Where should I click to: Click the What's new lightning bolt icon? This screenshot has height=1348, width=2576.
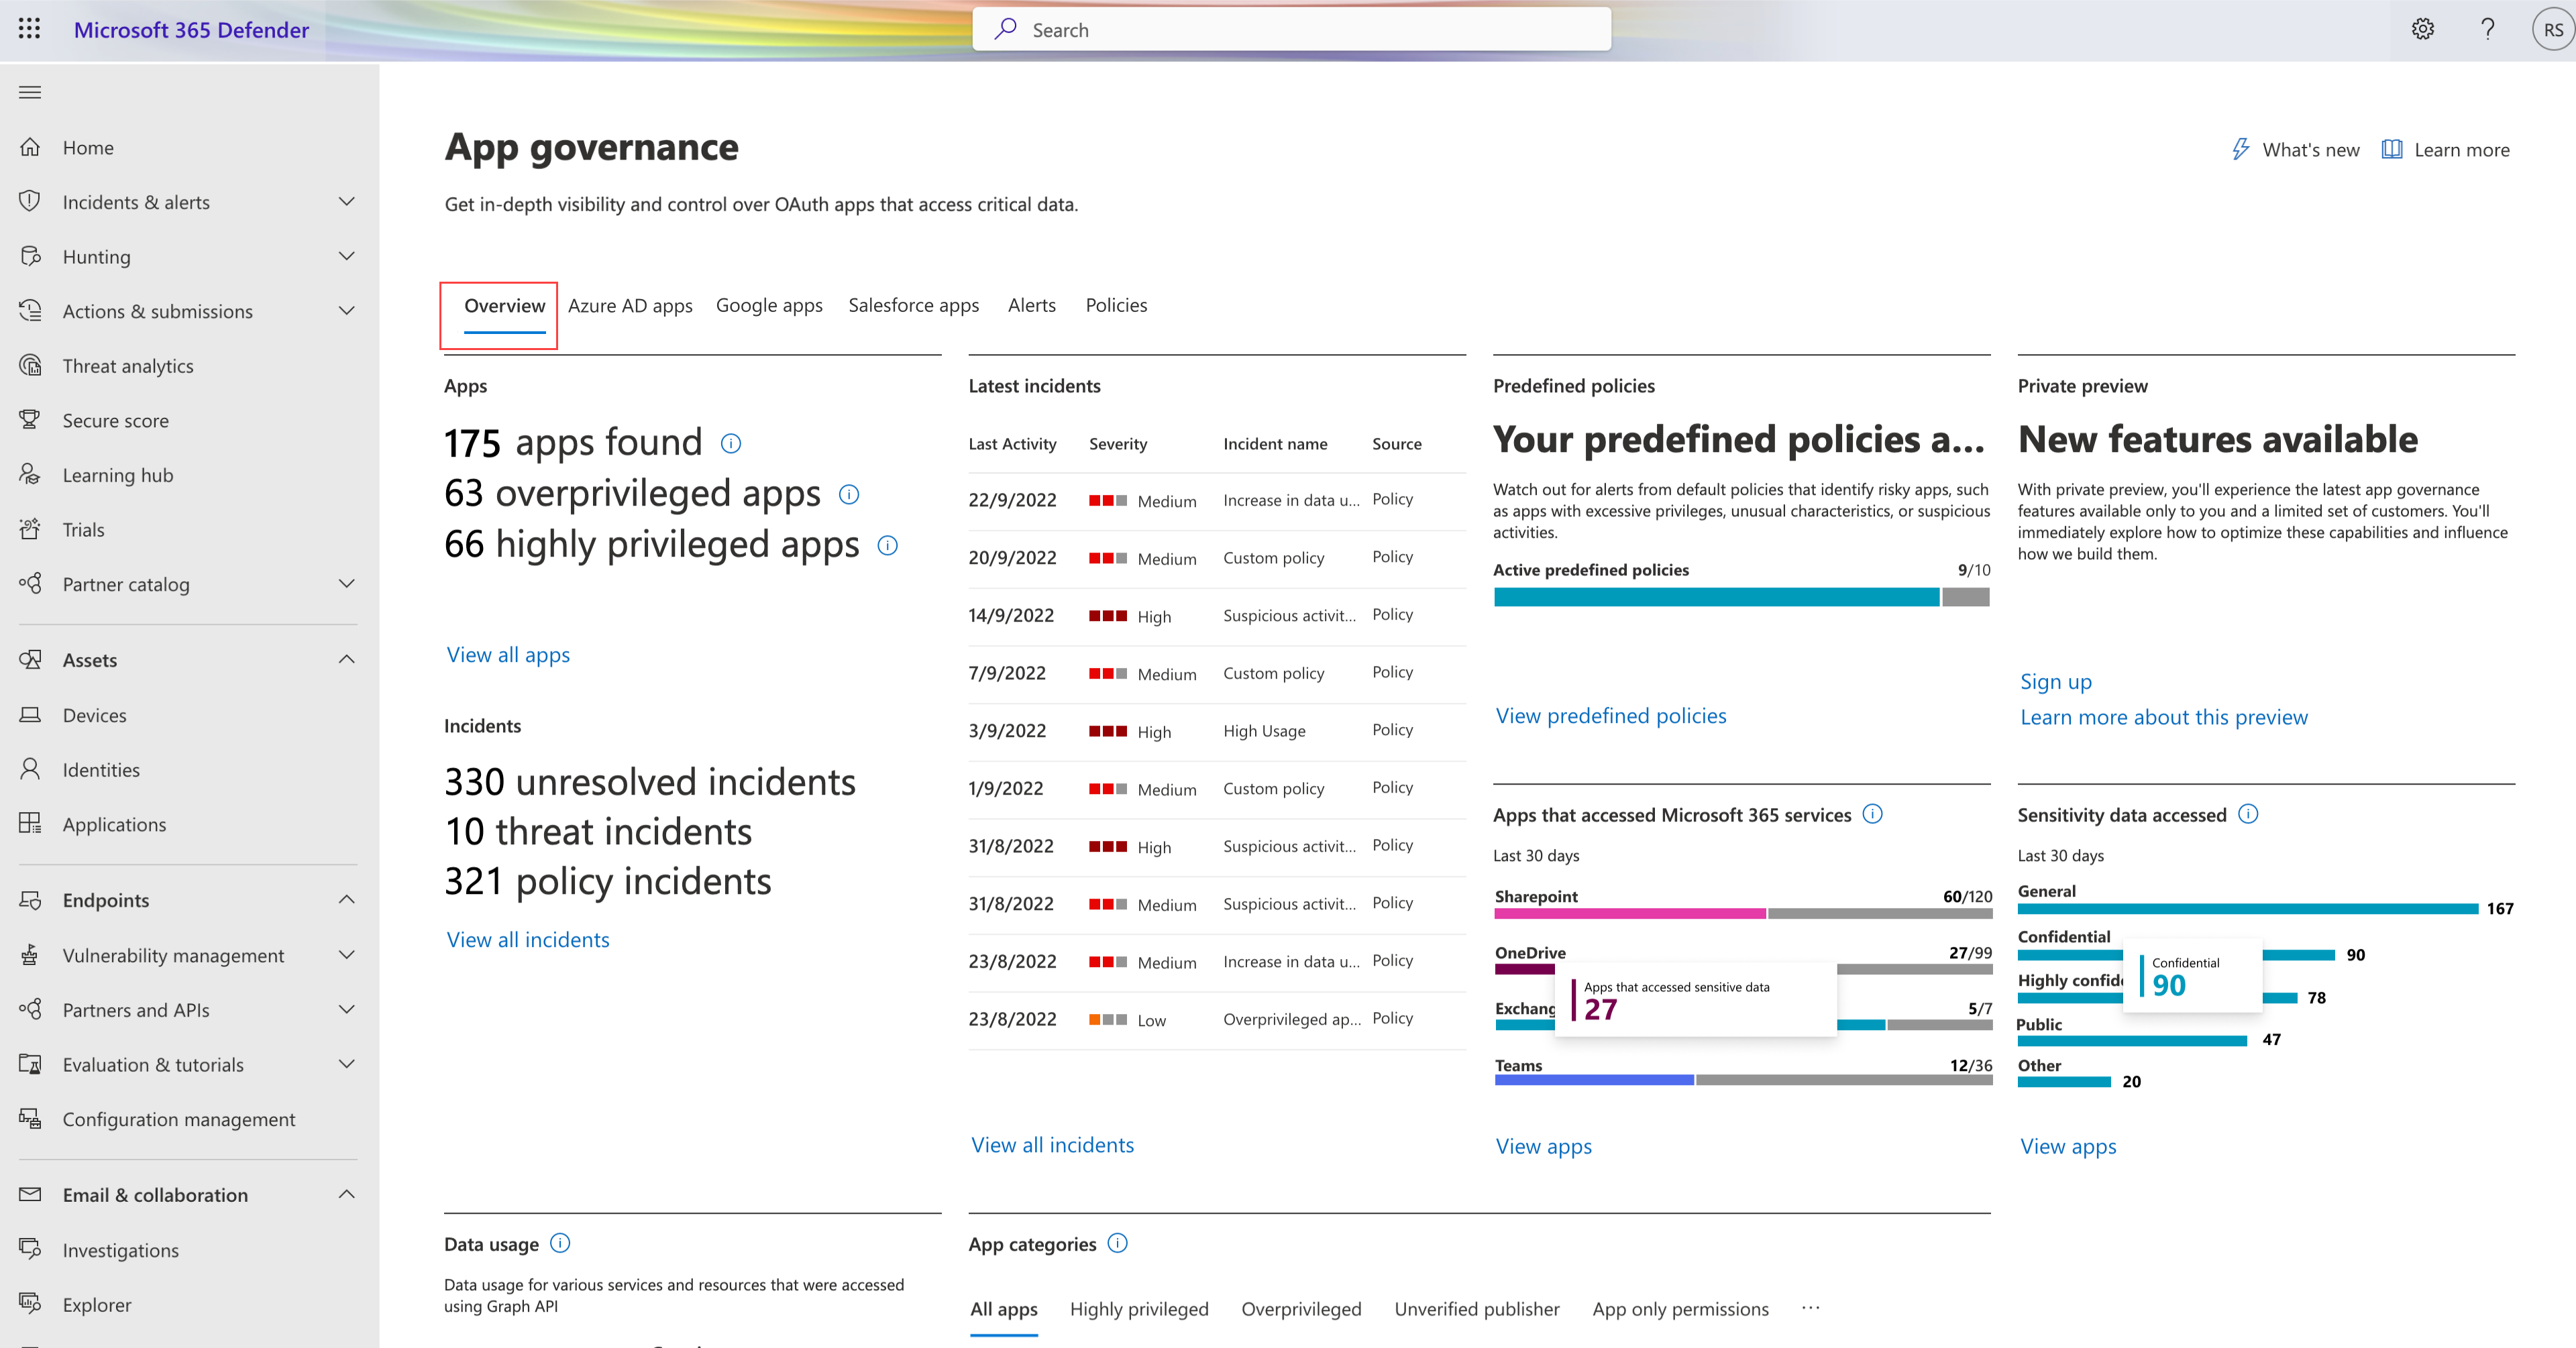pyautogui.click(x=2239, y=150)
